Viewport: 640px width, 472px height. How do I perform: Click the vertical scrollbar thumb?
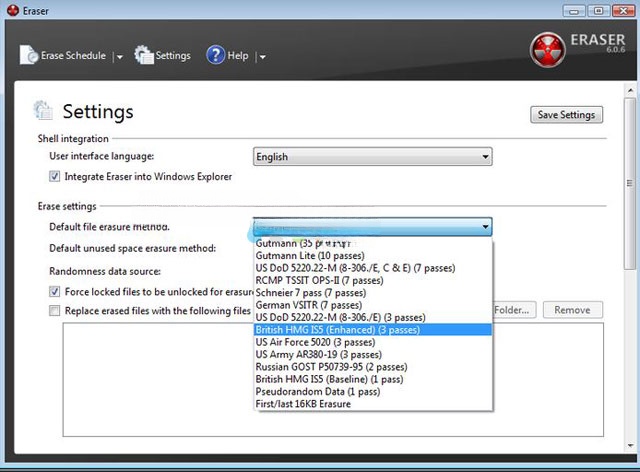coord(630,183)
